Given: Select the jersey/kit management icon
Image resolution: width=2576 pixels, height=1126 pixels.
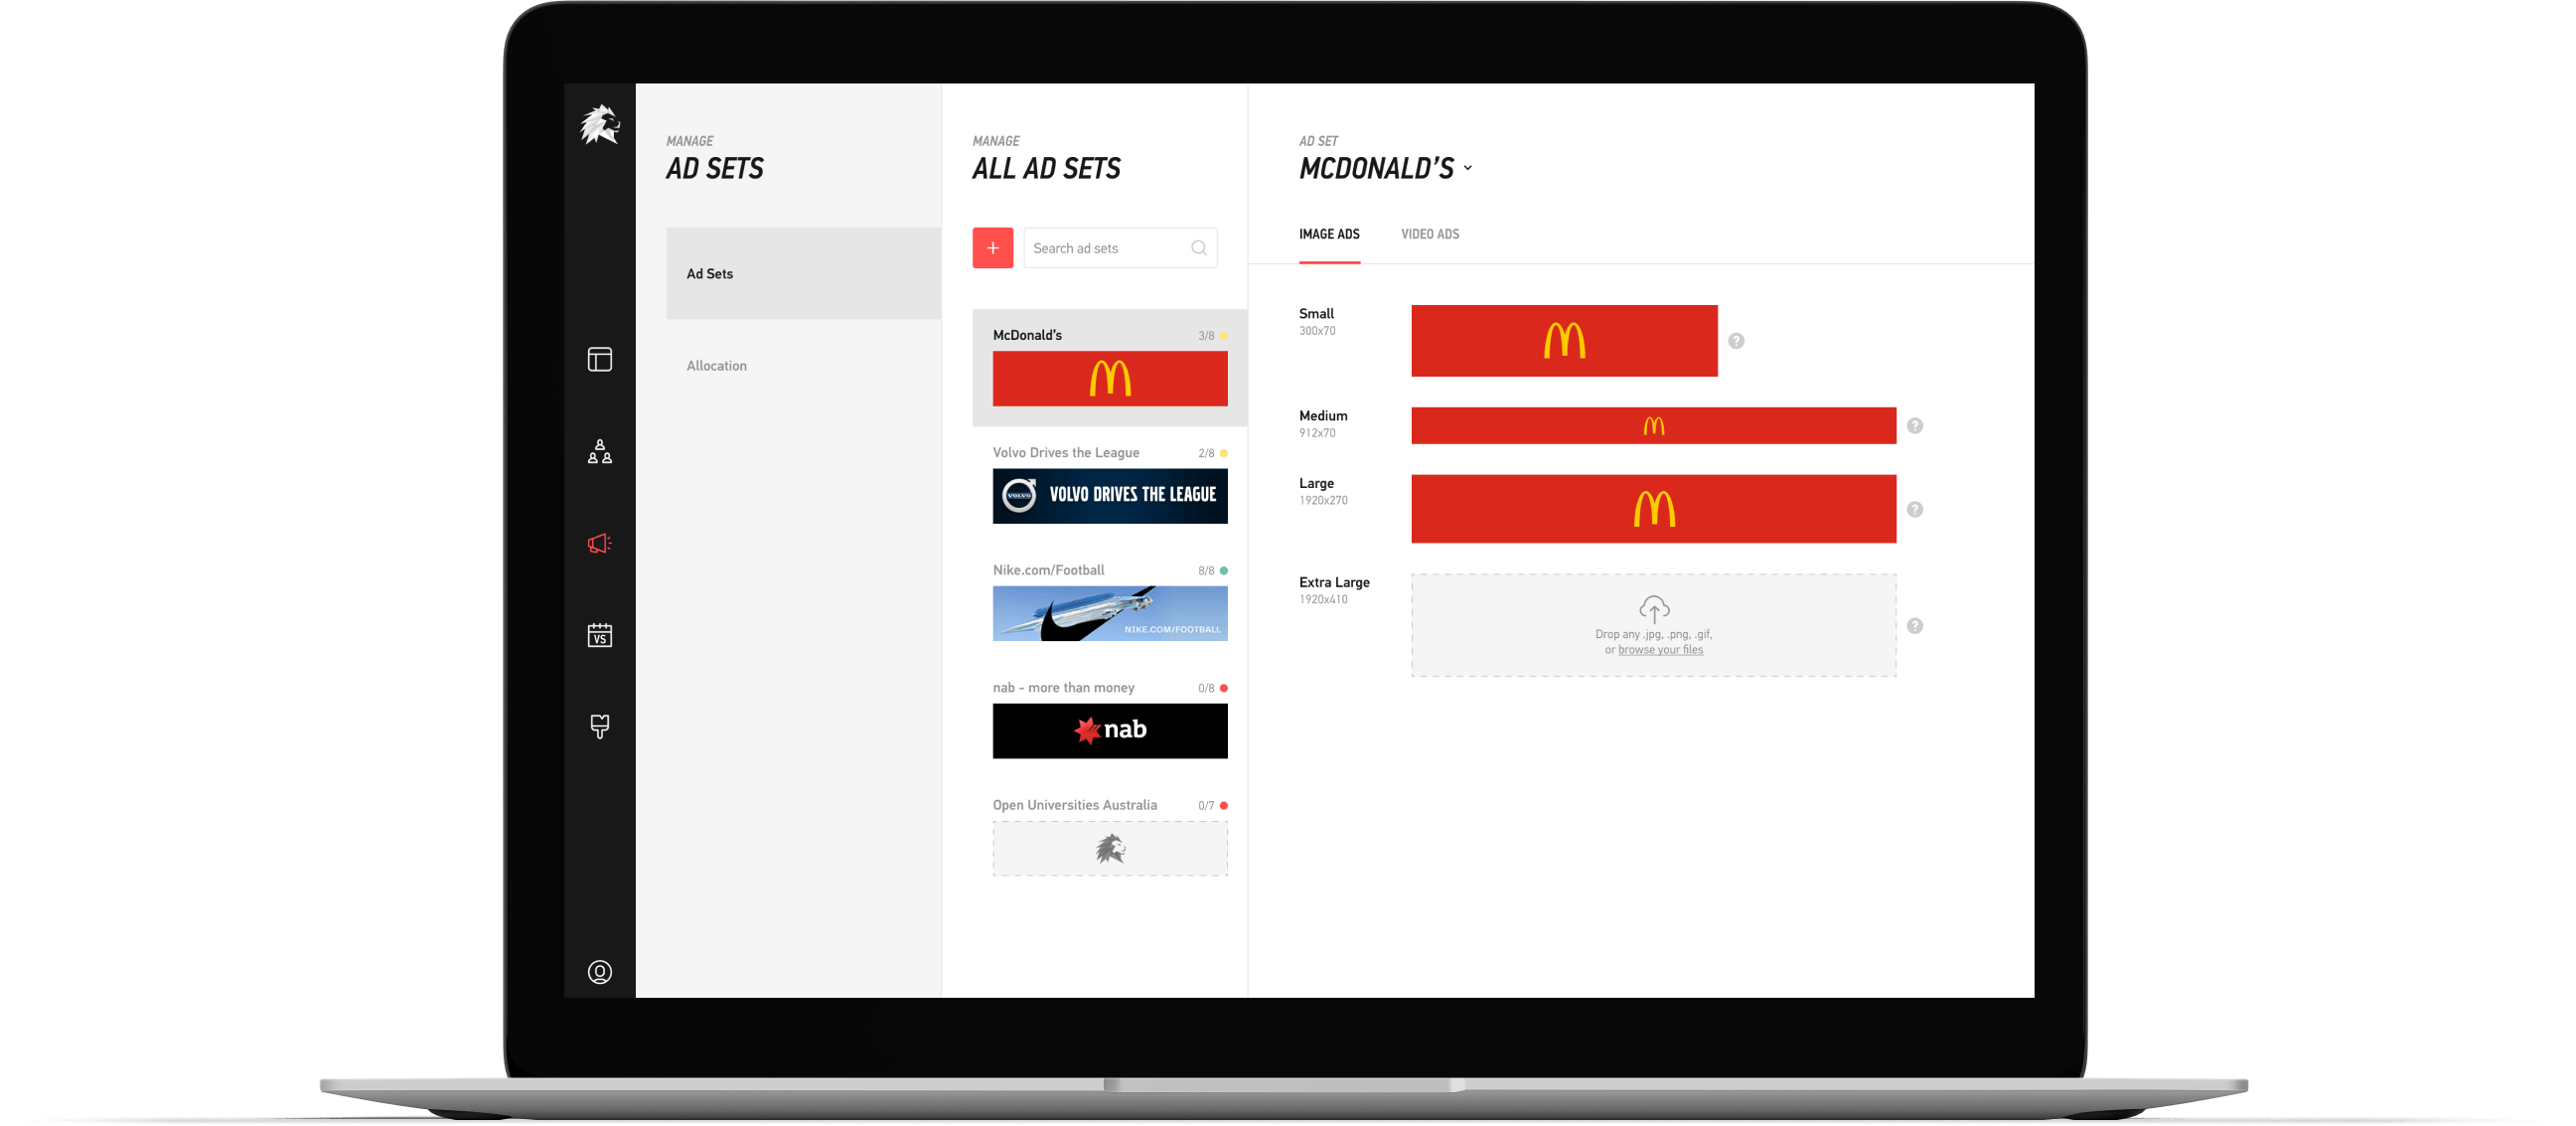Looking at the screenshot, I should point(603,728).
